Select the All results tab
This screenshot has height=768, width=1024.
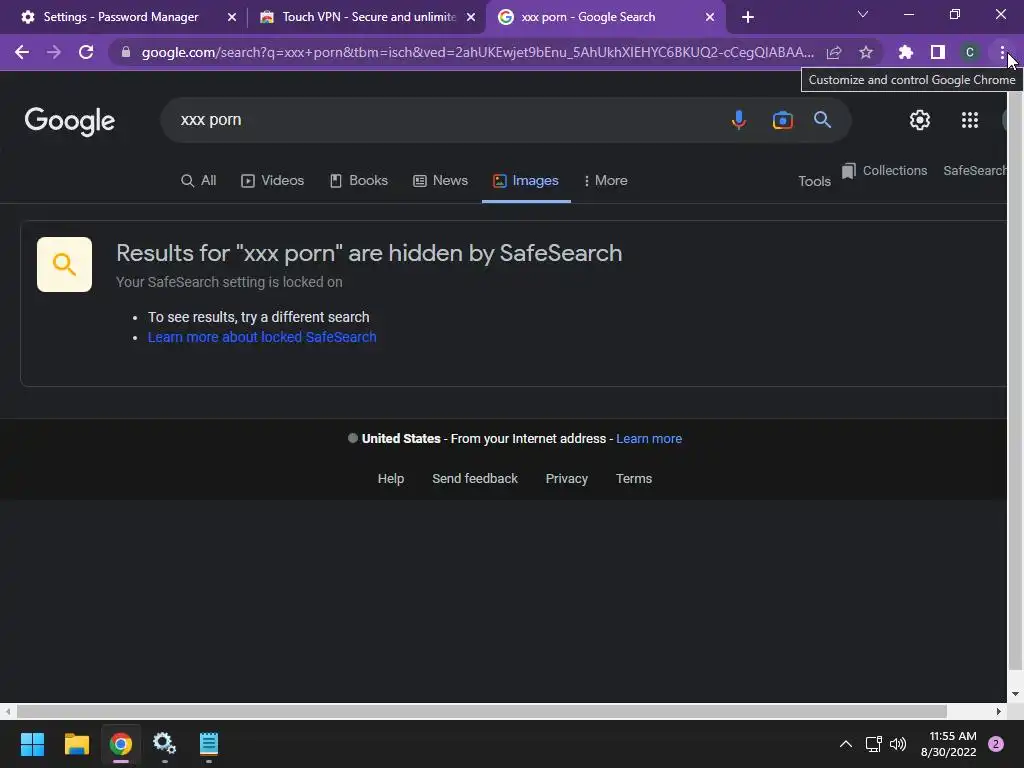(199, 181)
